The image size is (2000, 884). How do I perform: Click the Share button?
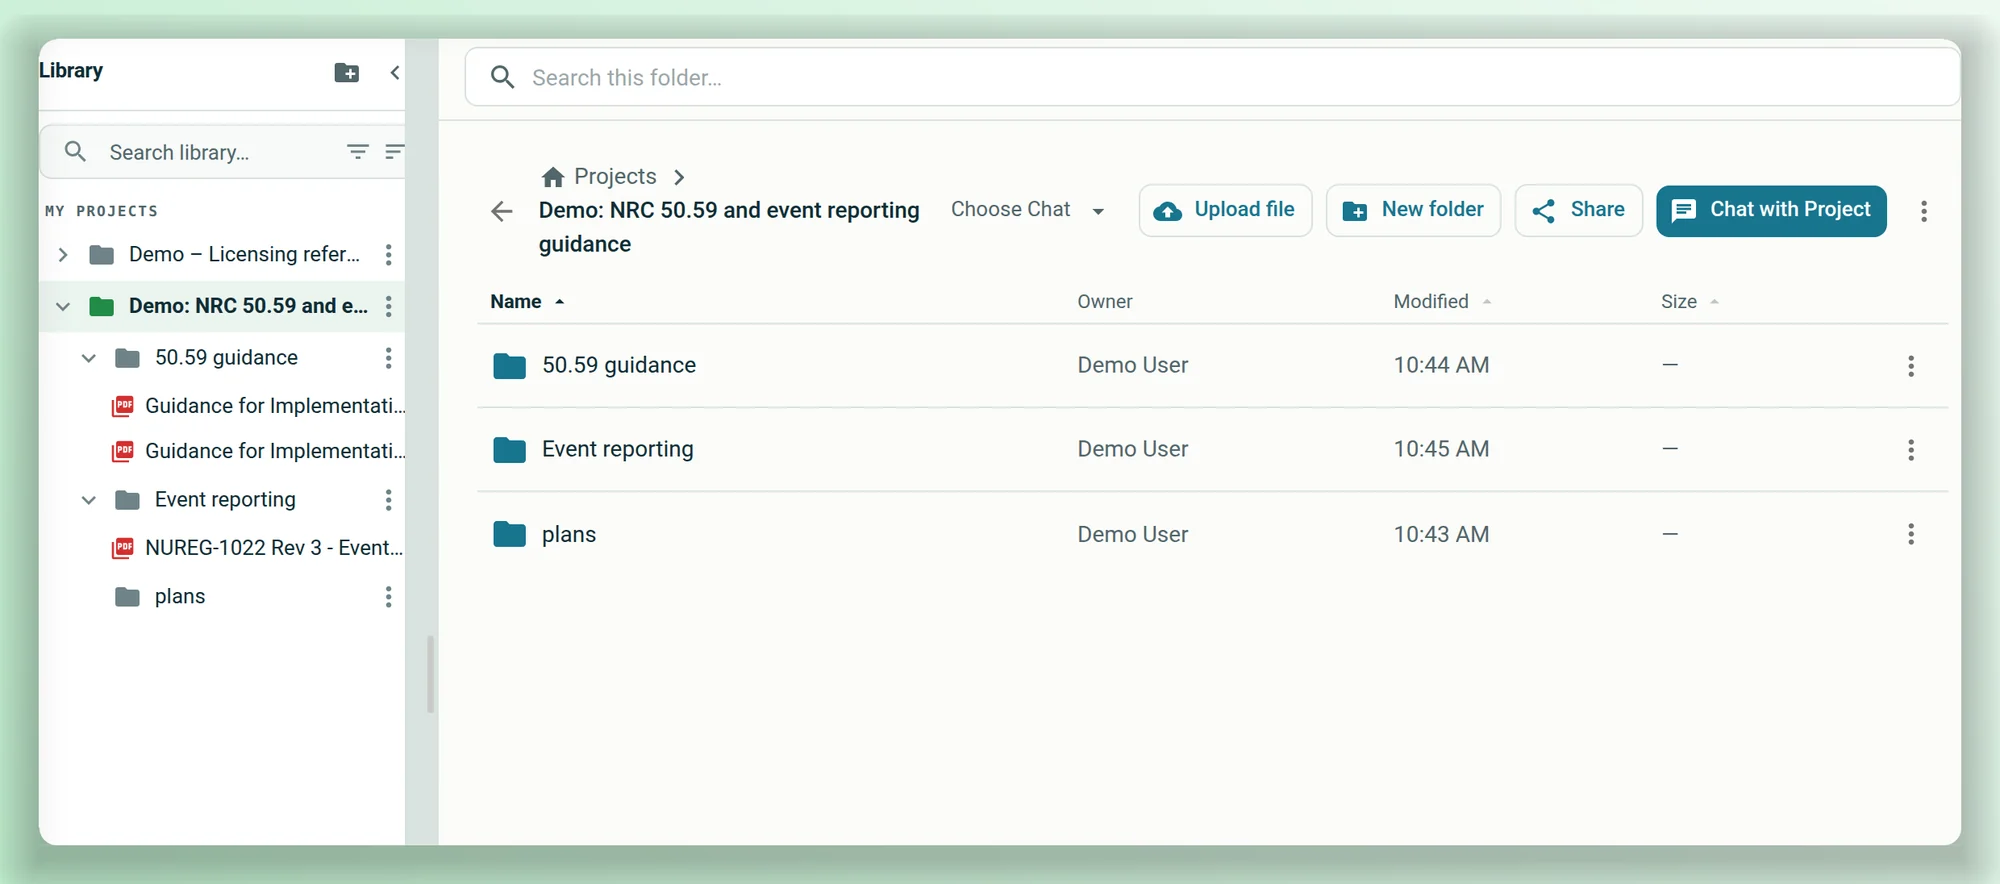point(1578,210)
